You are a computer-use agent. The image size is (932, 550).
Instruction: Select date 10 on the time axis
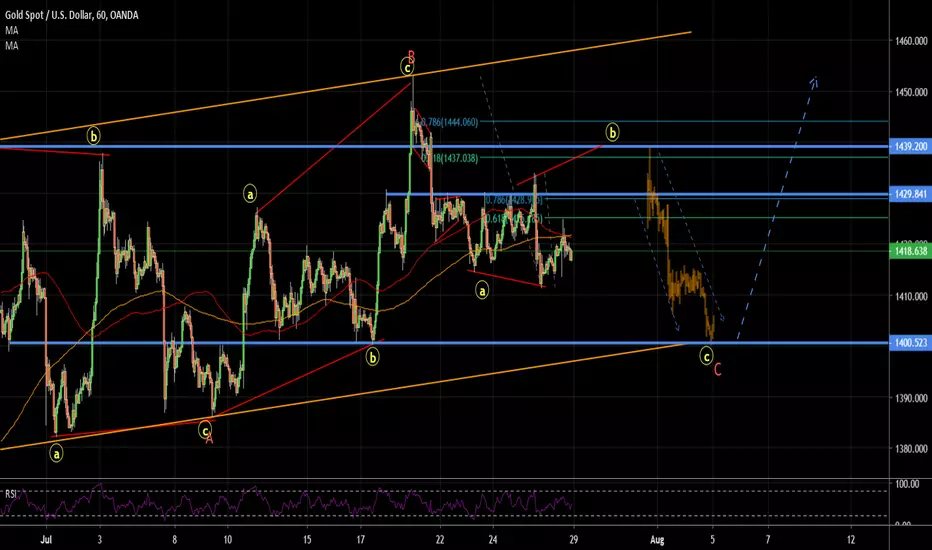tap(228, 540)
